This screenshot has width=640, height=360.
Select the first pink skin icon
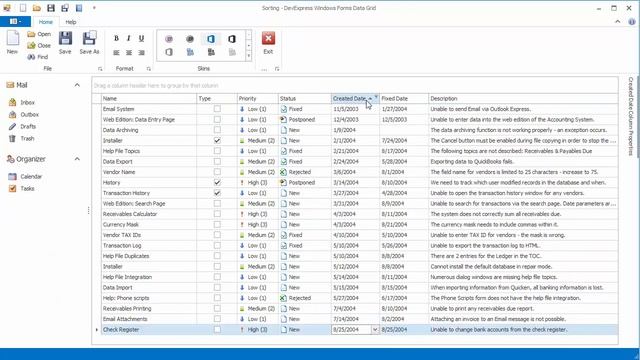pyautogui.click(x=169, y=39)
